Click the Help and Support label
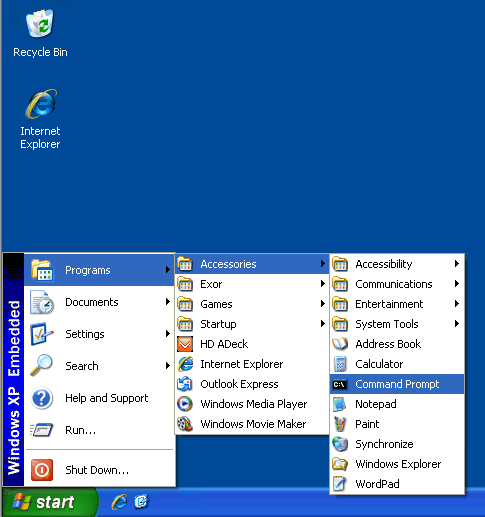 pos(107,398)
